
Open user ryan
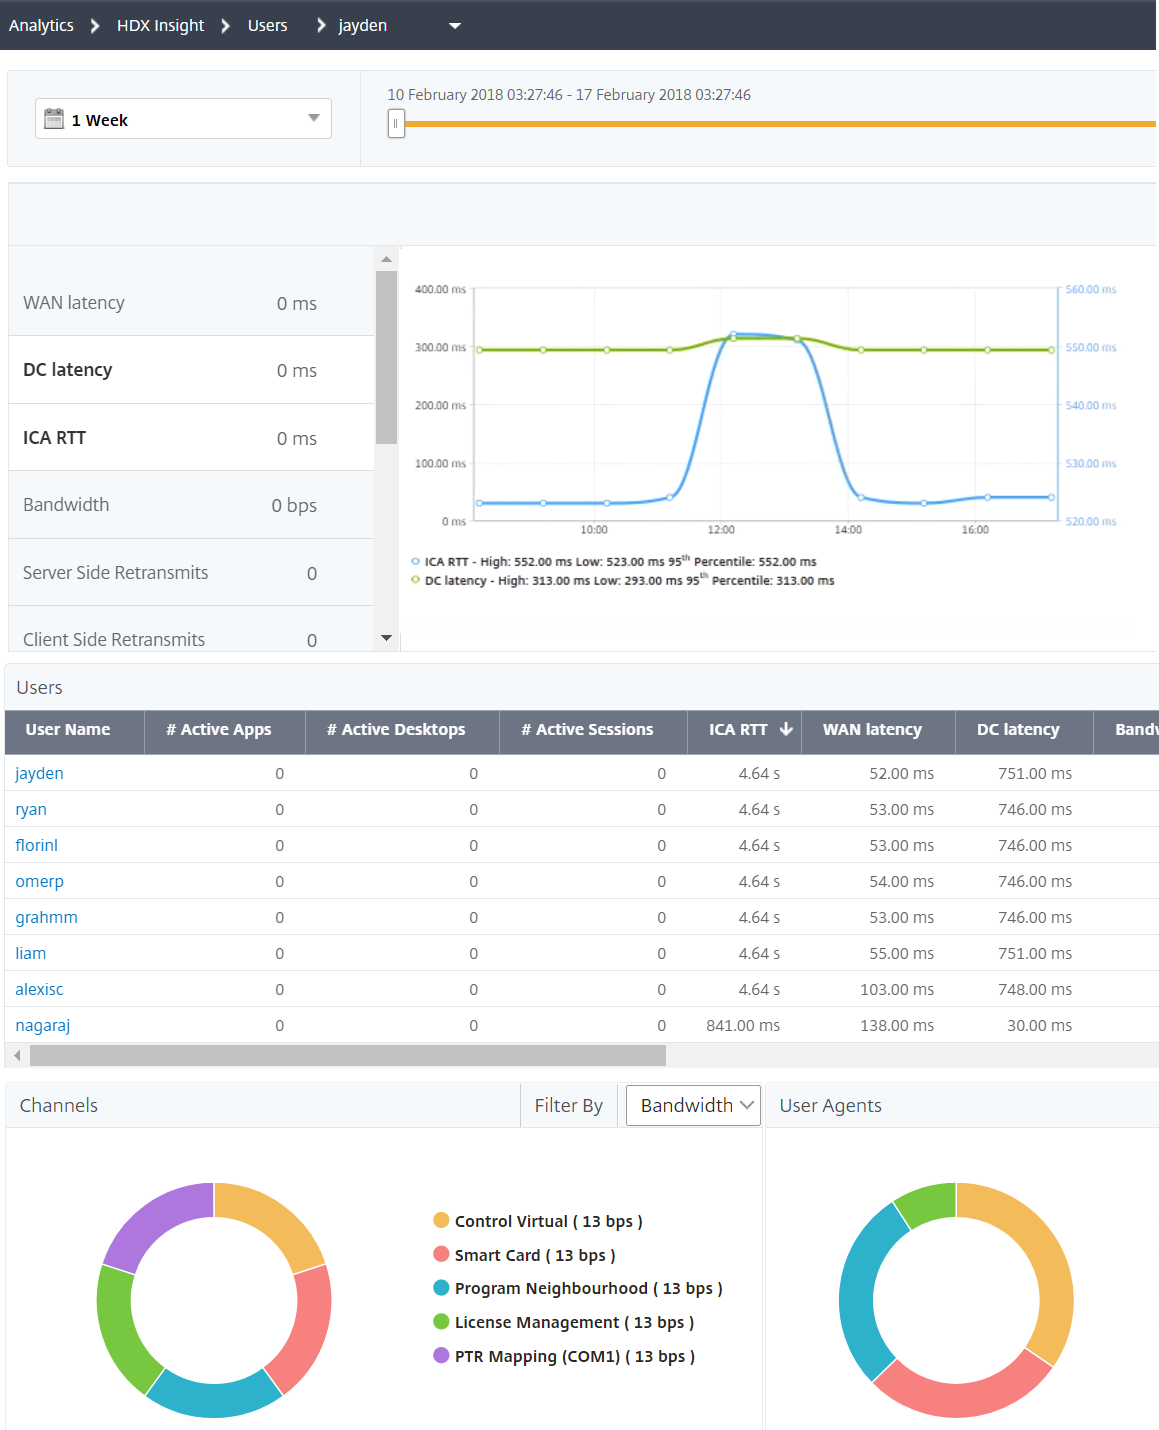31,809
